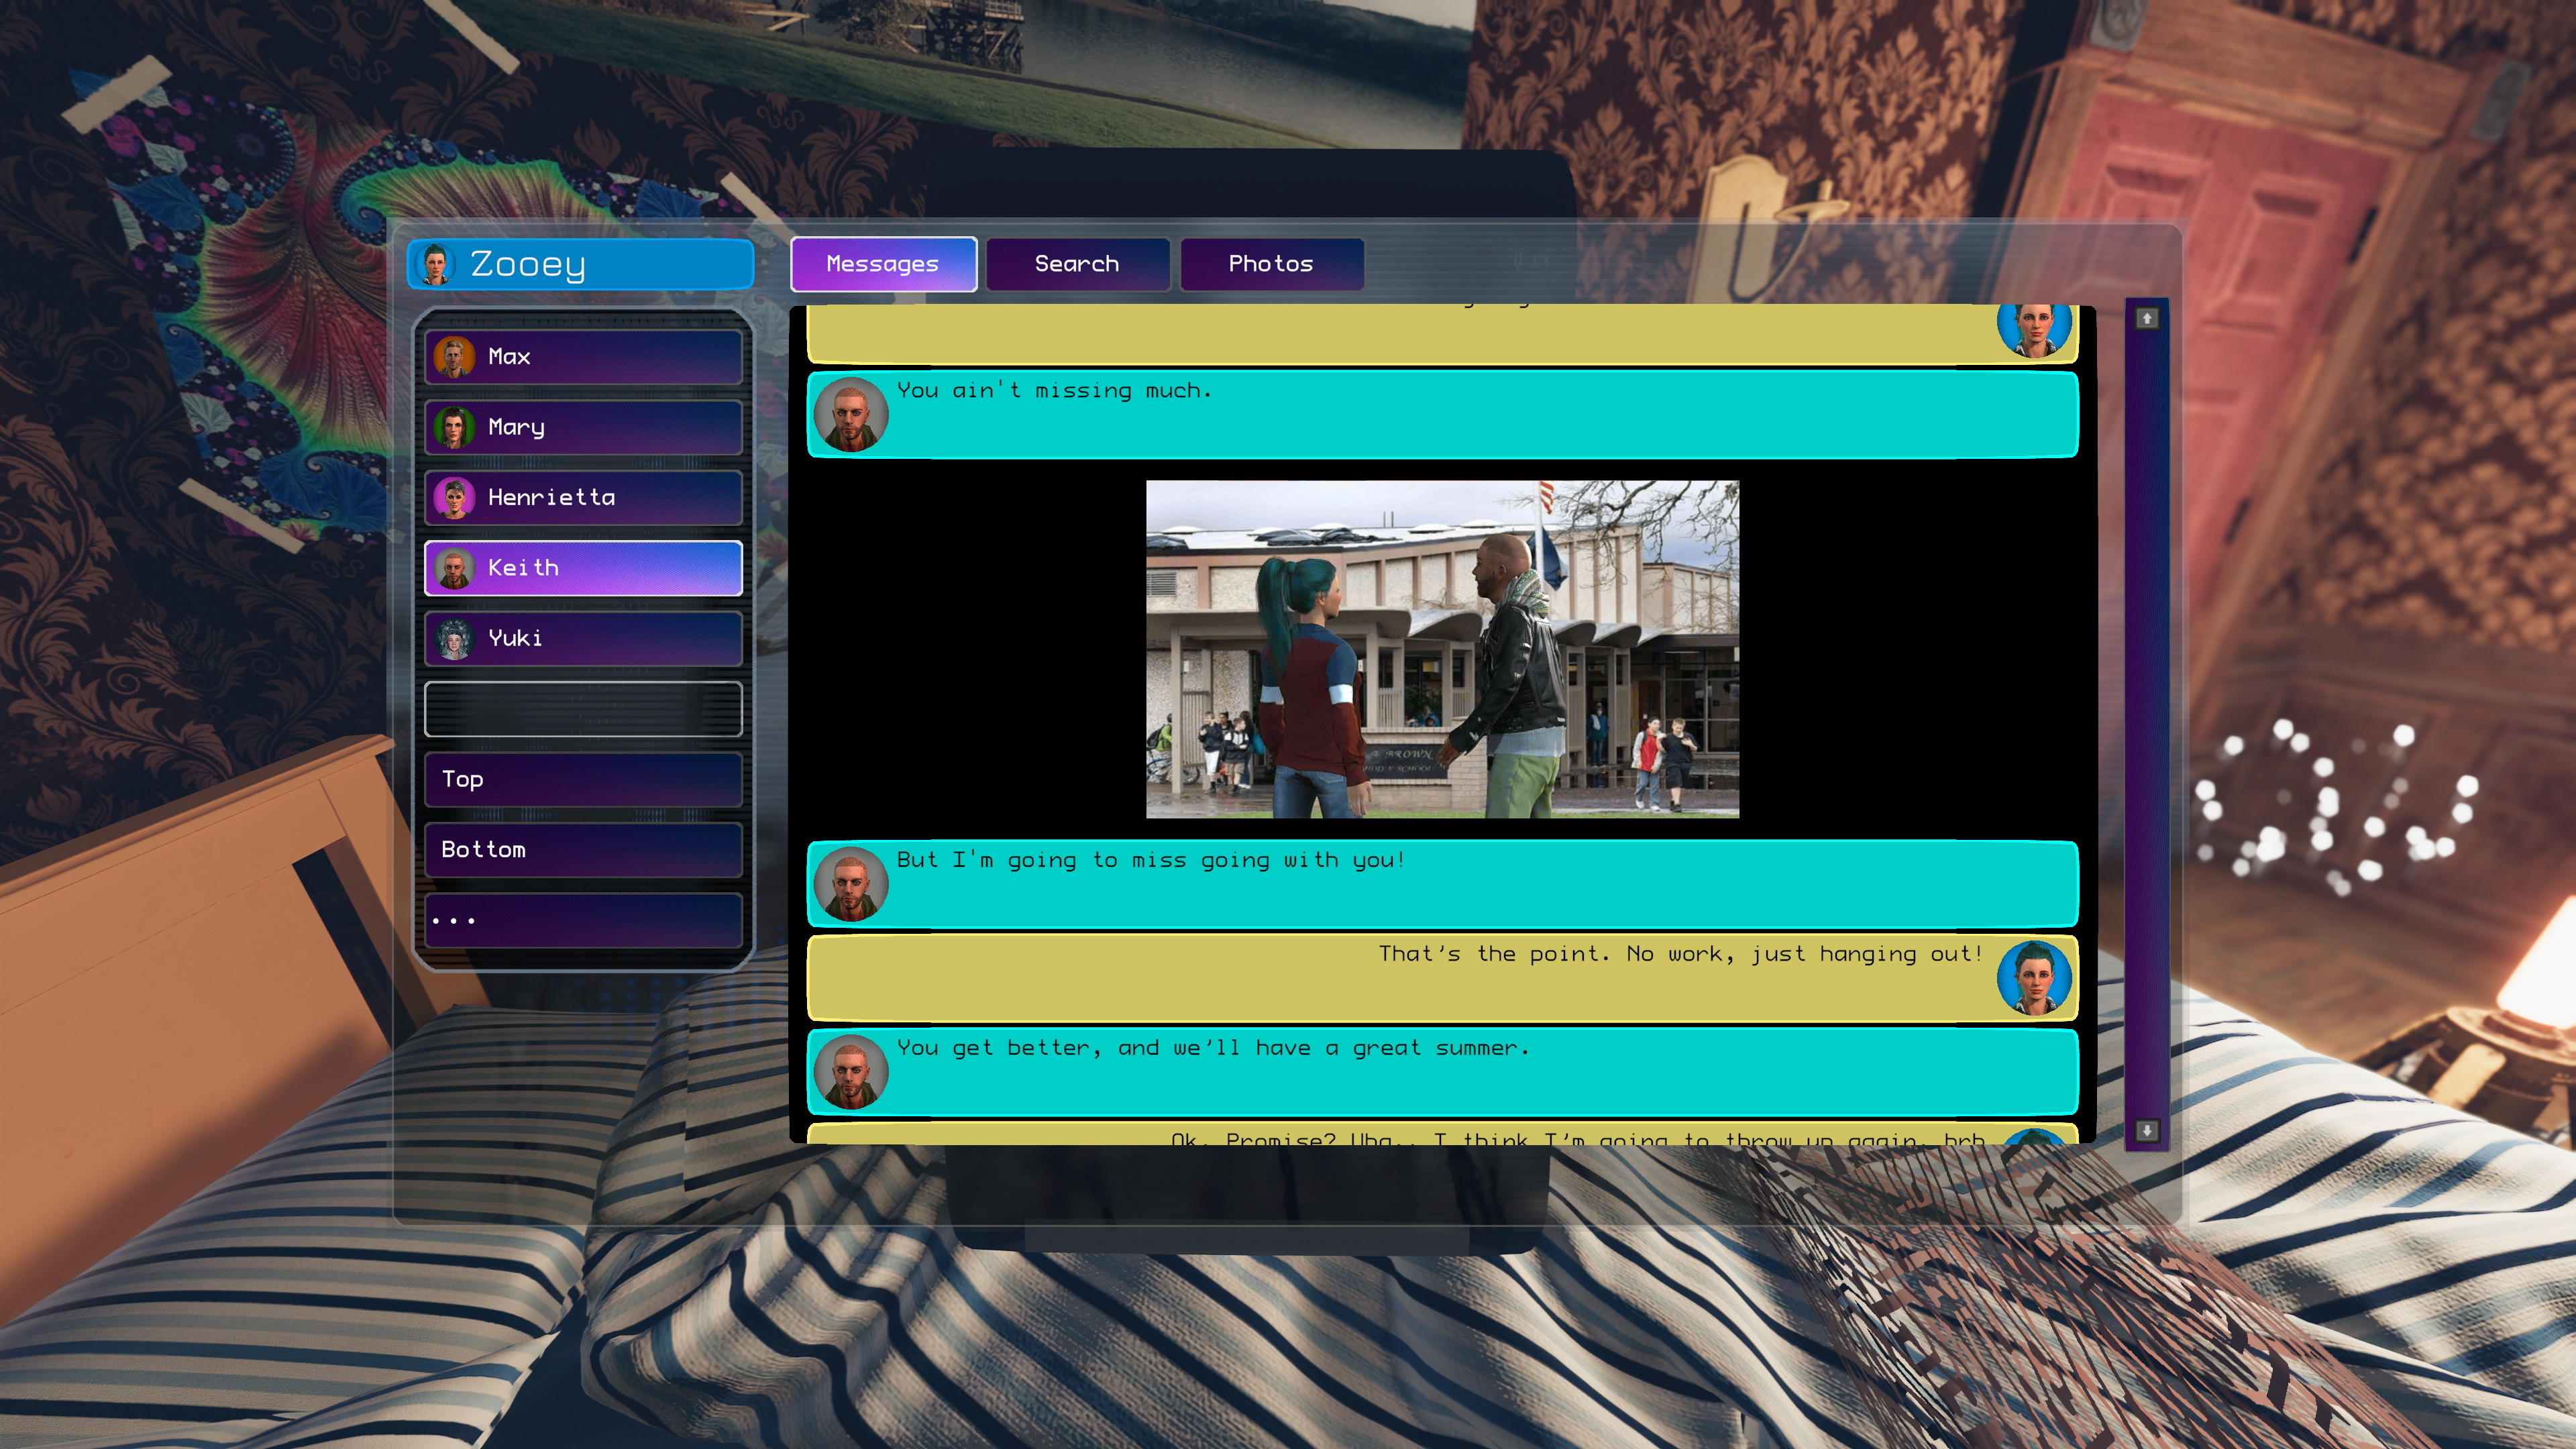Screen dimensions: 2576x1449
Task: Click Mary's avatar icon in contact list
Action: click(454, 428)
